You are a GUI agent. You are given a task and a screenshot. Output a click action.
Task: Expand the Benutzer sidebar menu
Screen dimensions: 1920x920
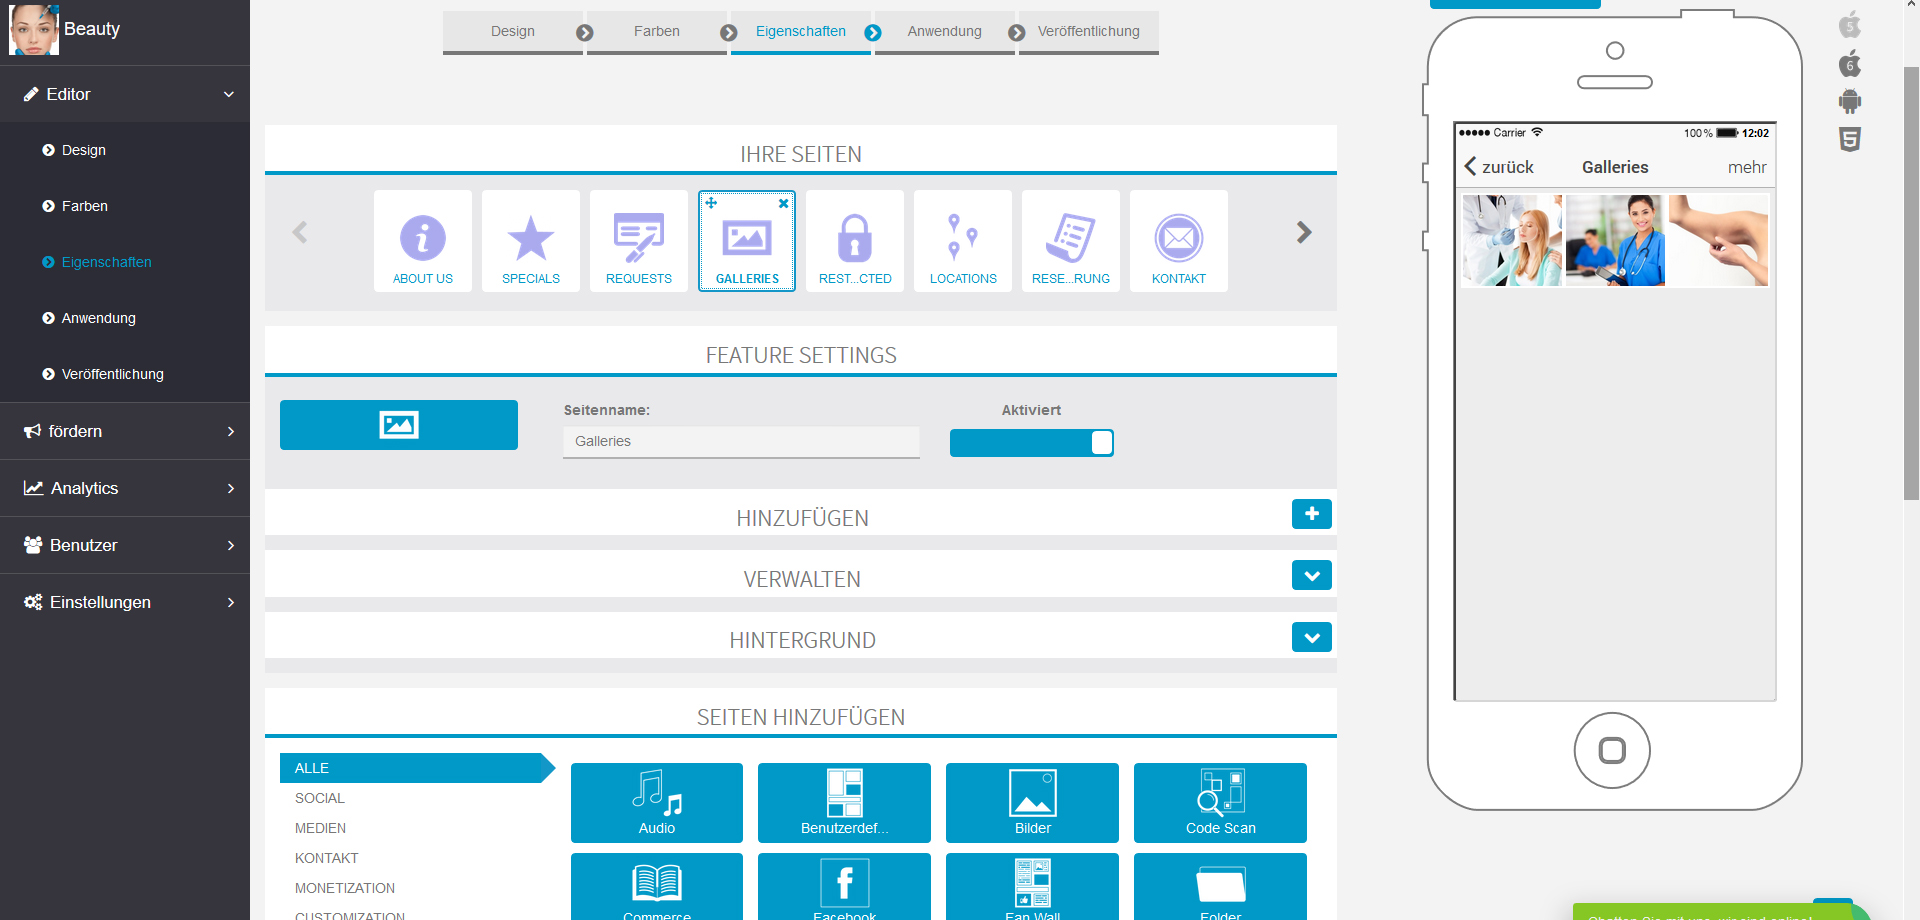[x=125, y=545]
